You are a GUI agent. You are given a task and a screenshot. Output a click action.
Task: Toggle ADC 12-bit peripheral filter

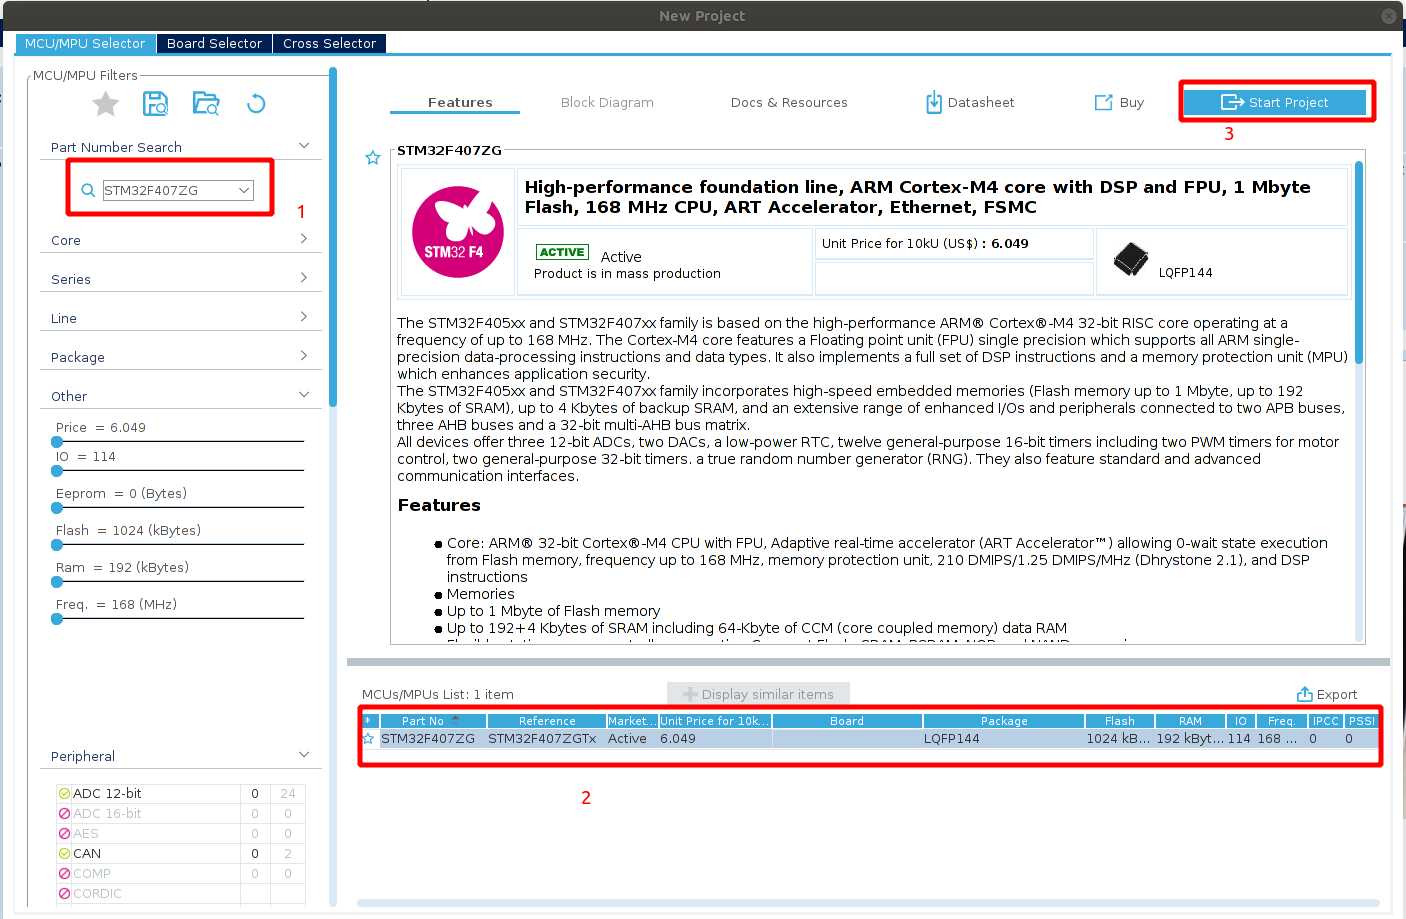tap(64, 793)
